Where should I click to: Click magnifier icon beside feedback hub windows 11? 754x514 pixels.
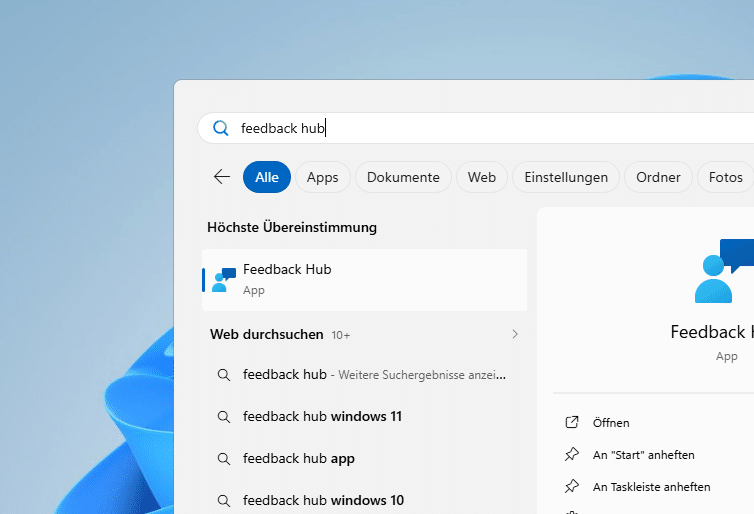(x=224, y=416)
